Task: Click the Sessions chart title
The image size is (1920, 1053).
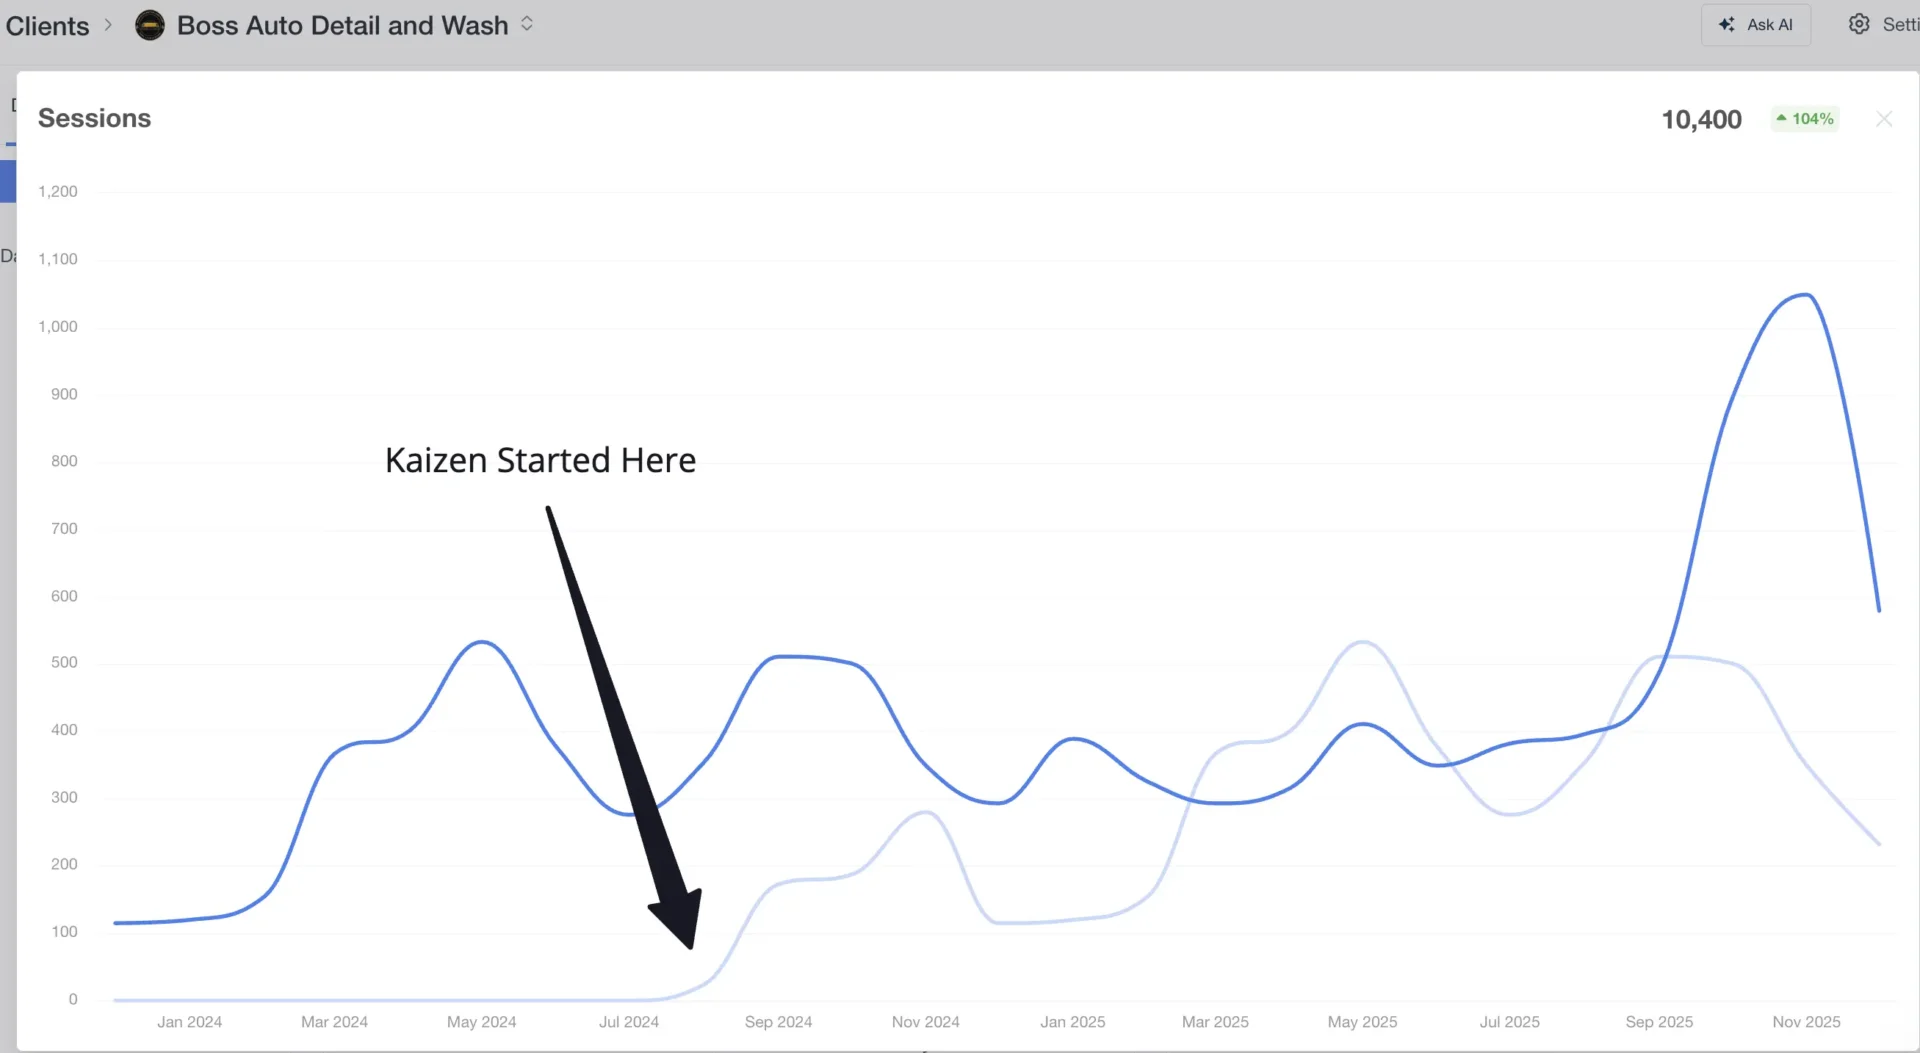Action: coord(94,118)
